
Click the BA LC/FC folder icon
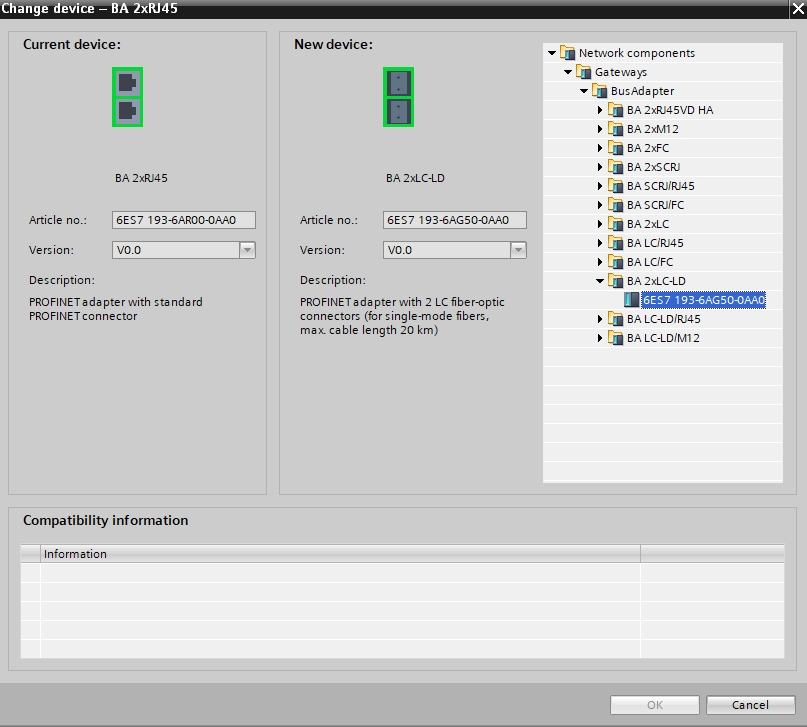point(616,262)
